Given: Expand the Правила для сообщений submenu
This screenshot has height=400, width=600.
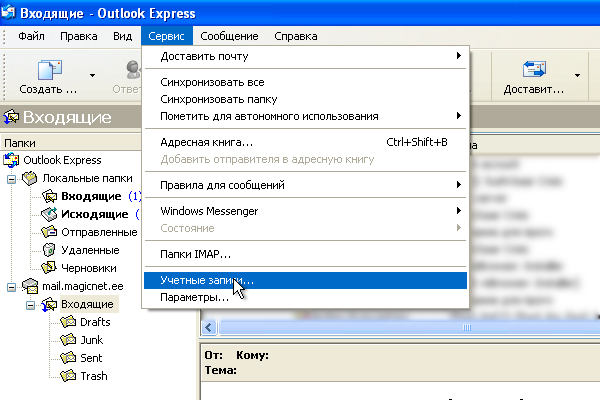Looking at the screenshot, I should 305,185.
